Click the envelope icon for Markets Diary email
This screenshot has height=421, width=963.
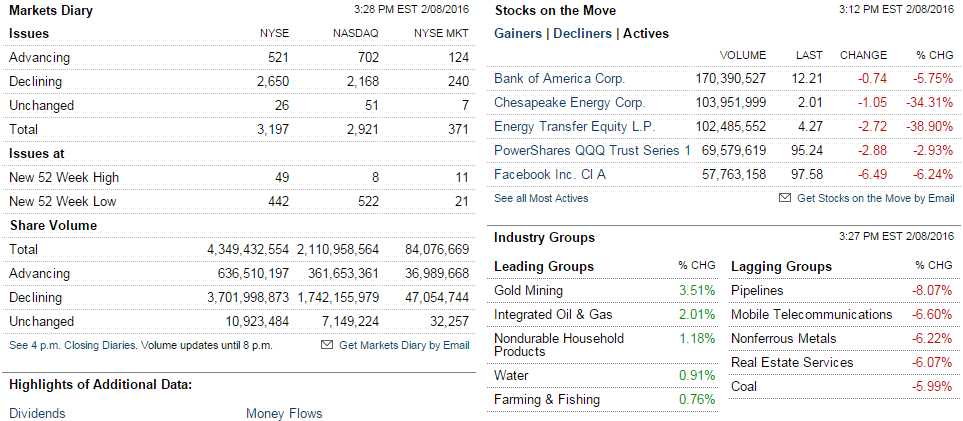click(x=326, y=345)
